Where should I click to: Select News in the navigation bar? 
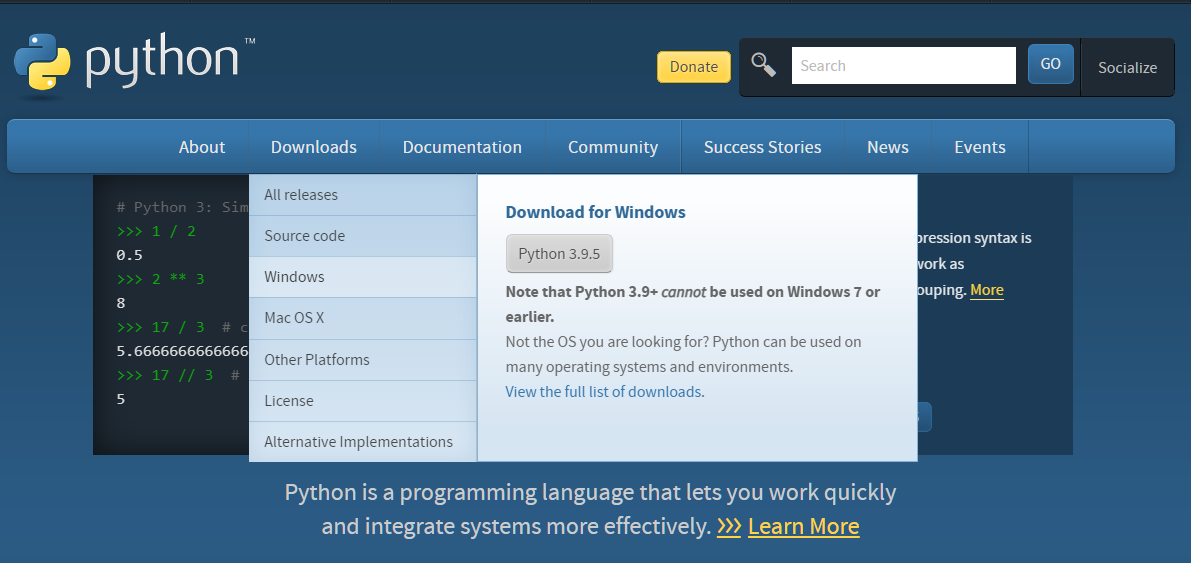pos(887,147)
